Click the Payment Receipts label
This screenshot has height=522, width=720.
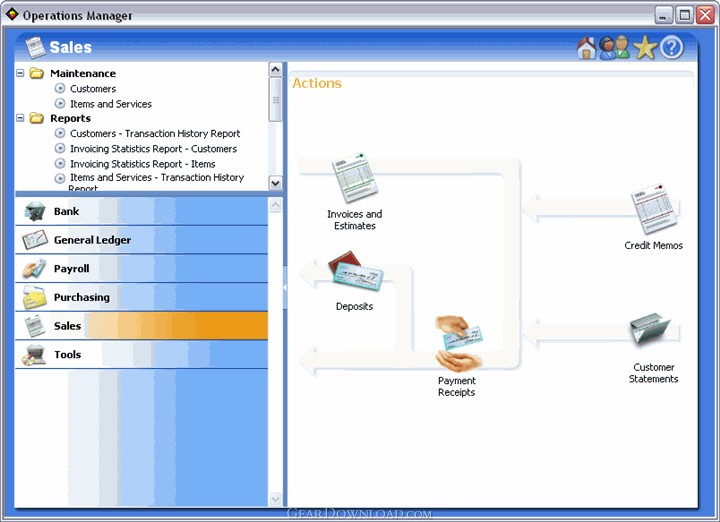[x=456, y=387]
